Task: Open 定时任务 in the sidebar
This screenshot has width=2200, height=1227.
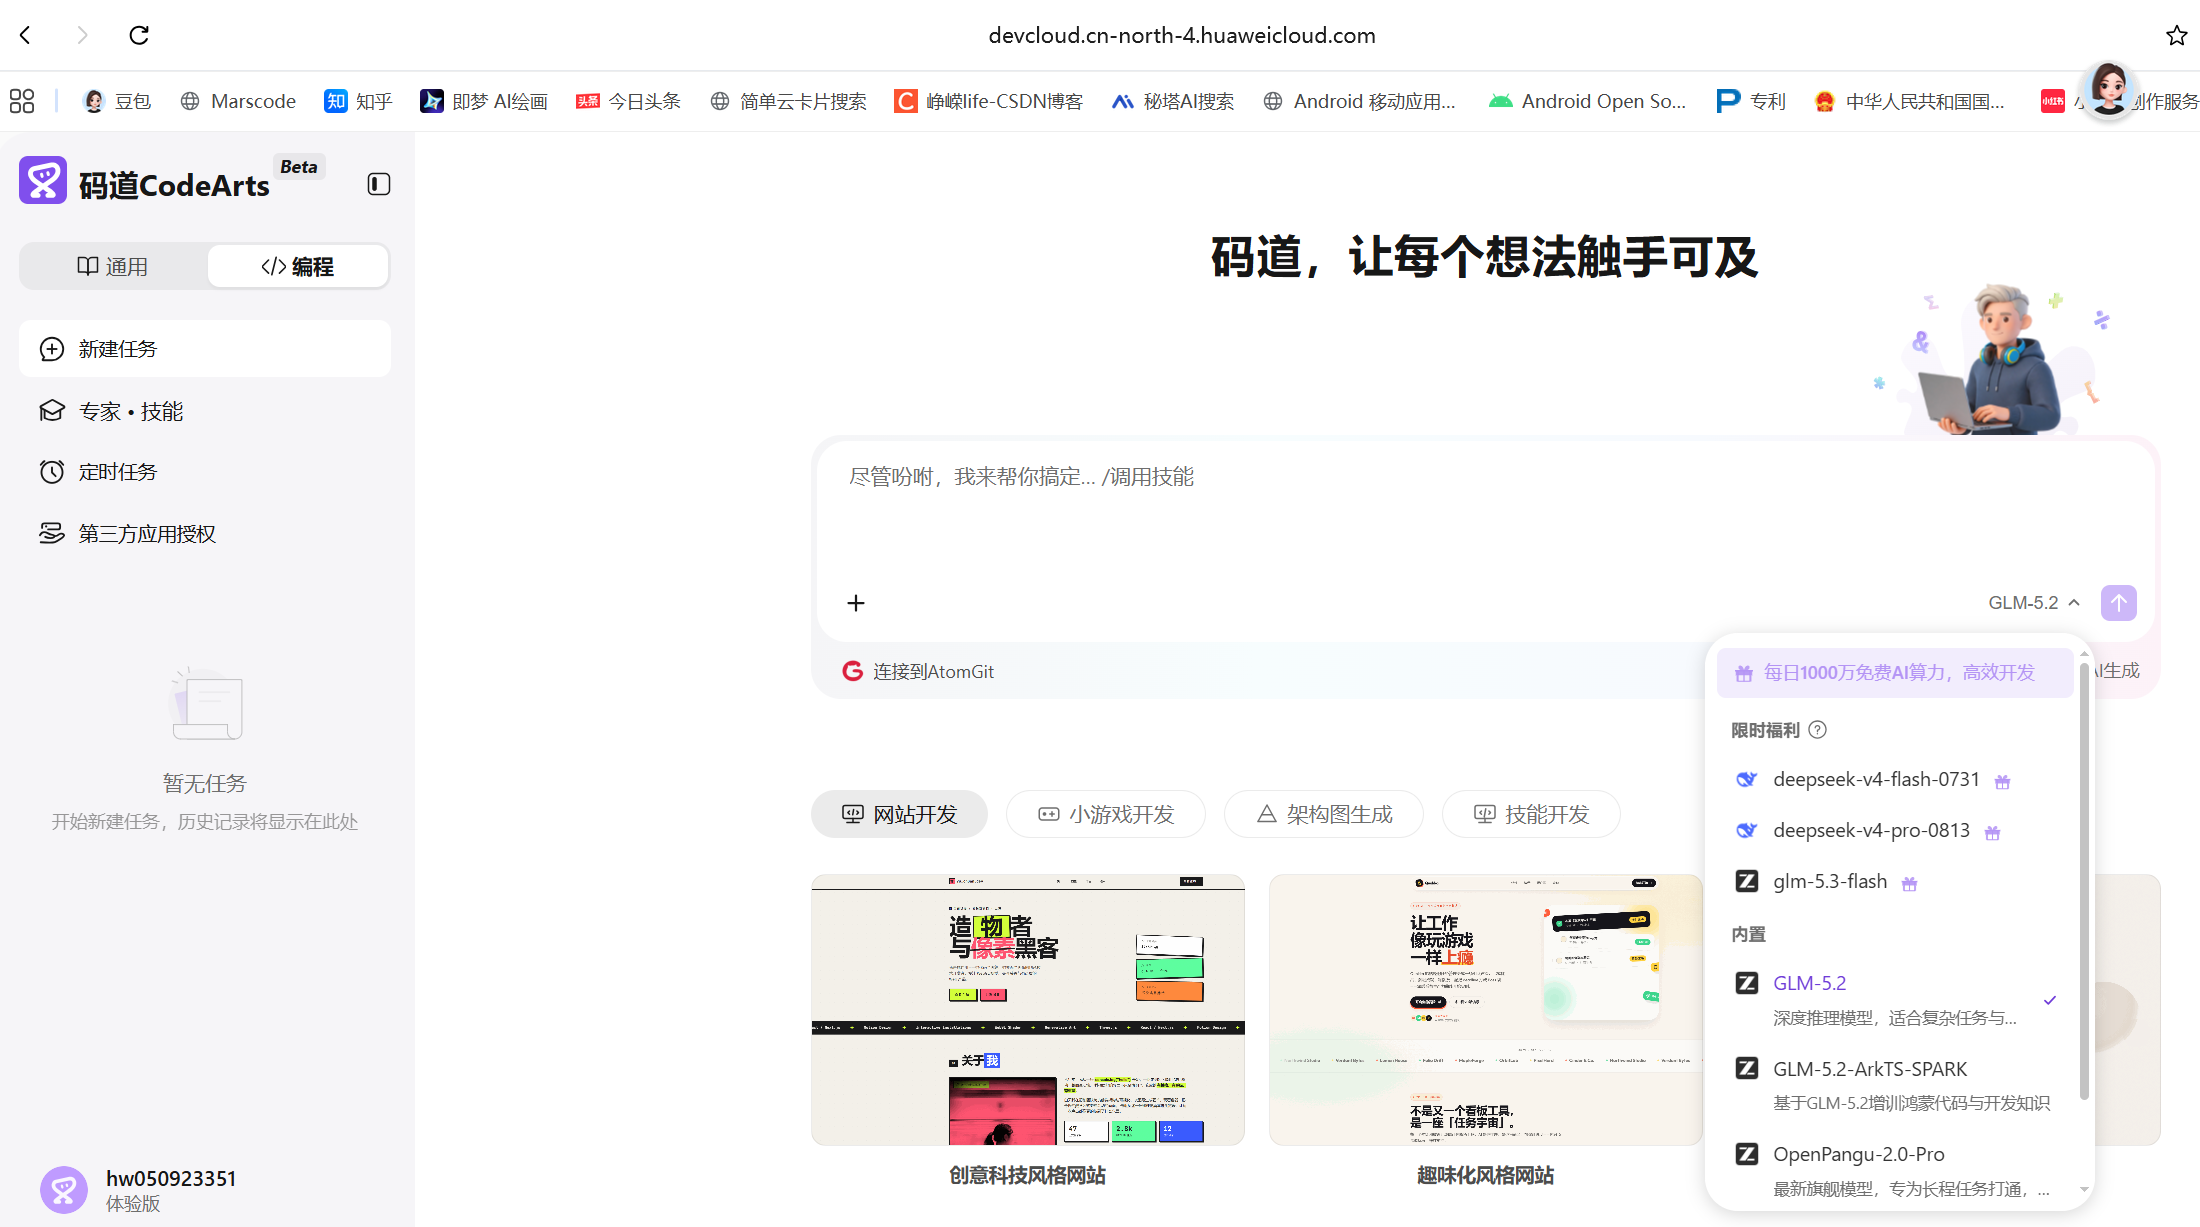Action: tap(205, 472)
